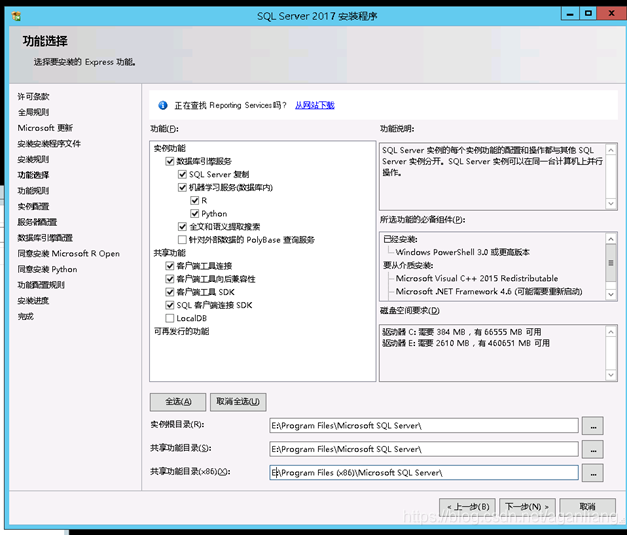Click the 共享功能目录(x86) path field
Viewport: 627px width, 535px height.
tap(424, 473)
